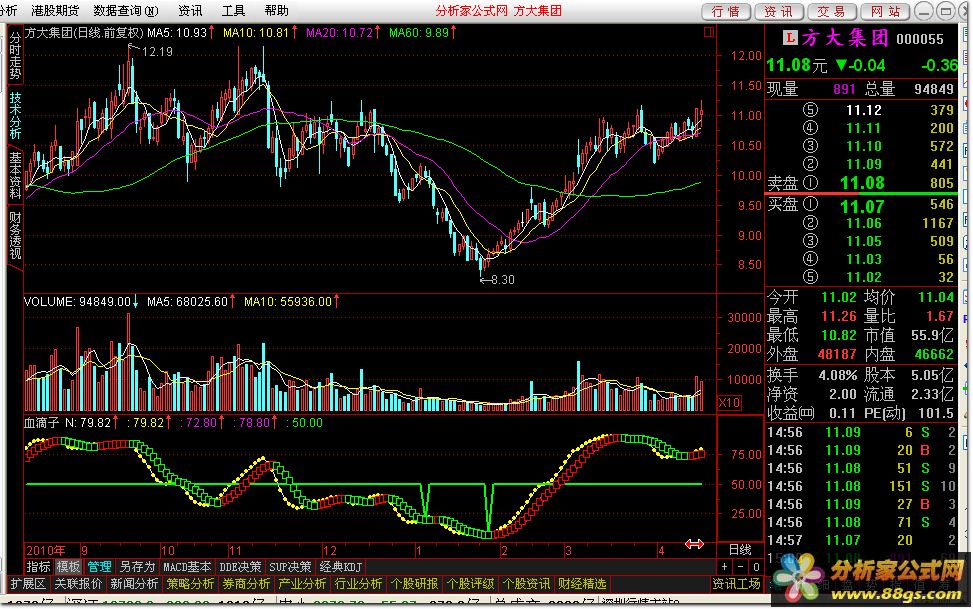Screen dimensions: 973x609
Task: Apply the DDE决策 template
Action: [x=241, y=567]
